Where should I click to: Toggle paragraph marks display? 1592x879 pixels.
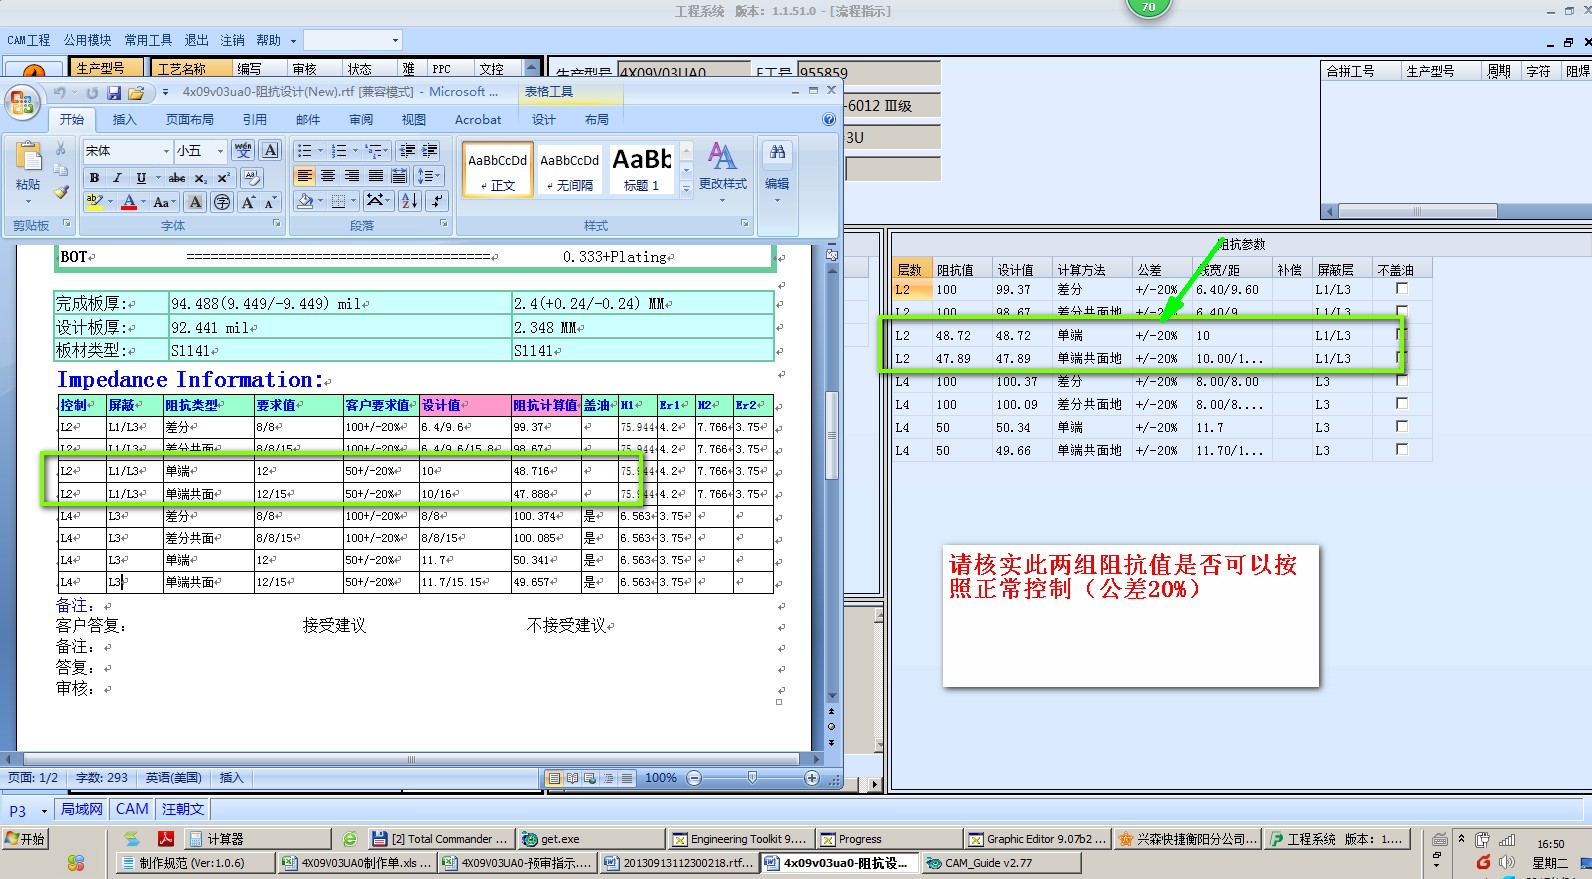(437, 201)
